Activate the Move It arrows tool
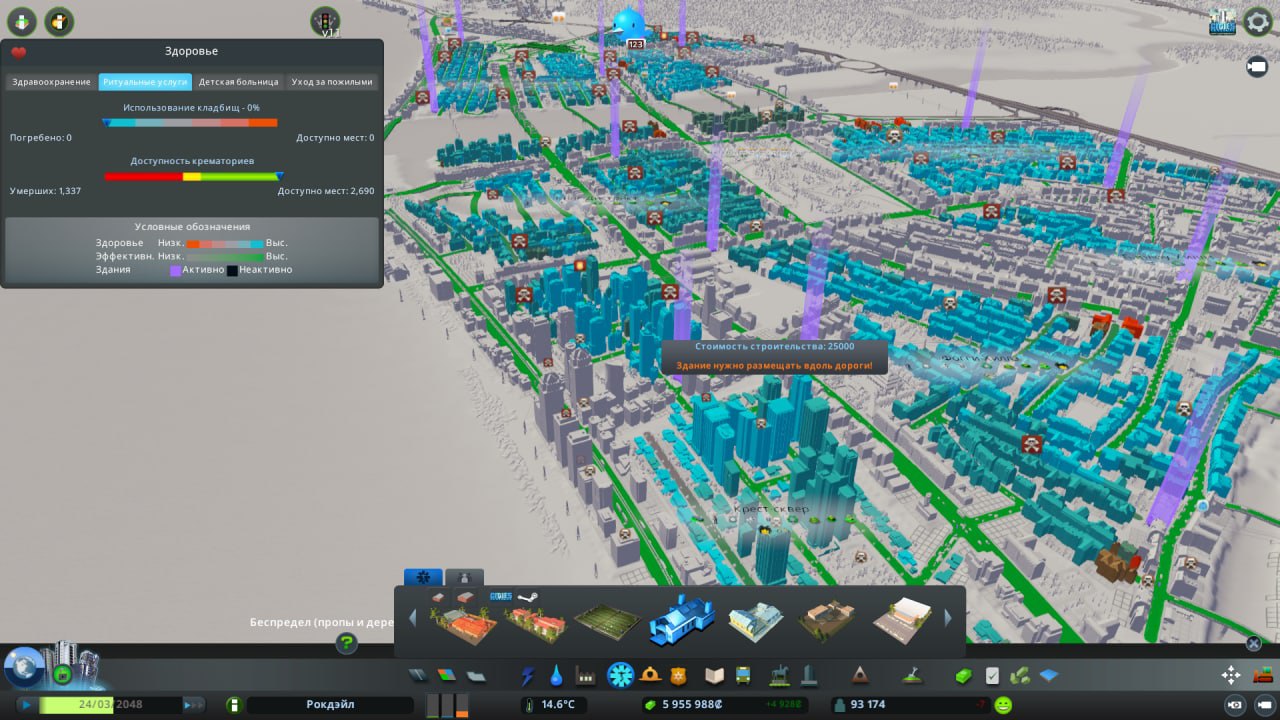The height and width of the screenshot is (720, 1280). tap(1231, 675)
